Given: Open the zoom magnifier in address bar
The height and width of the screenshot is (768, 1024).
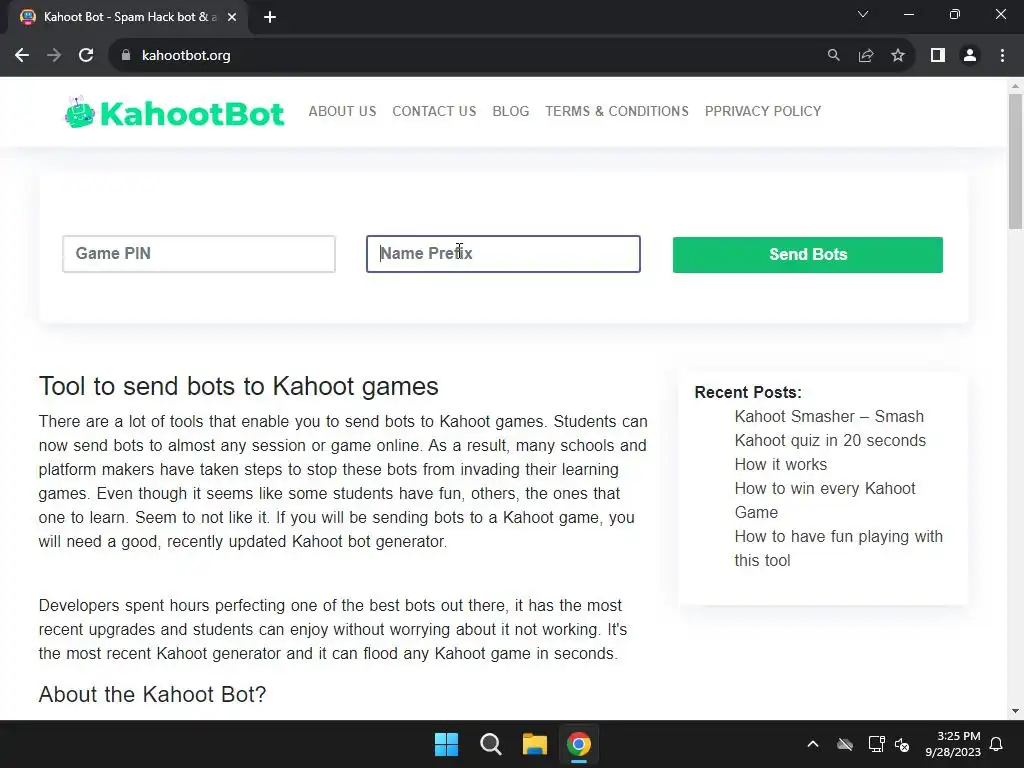Looking at the screenshot, I should coord(833,56).
